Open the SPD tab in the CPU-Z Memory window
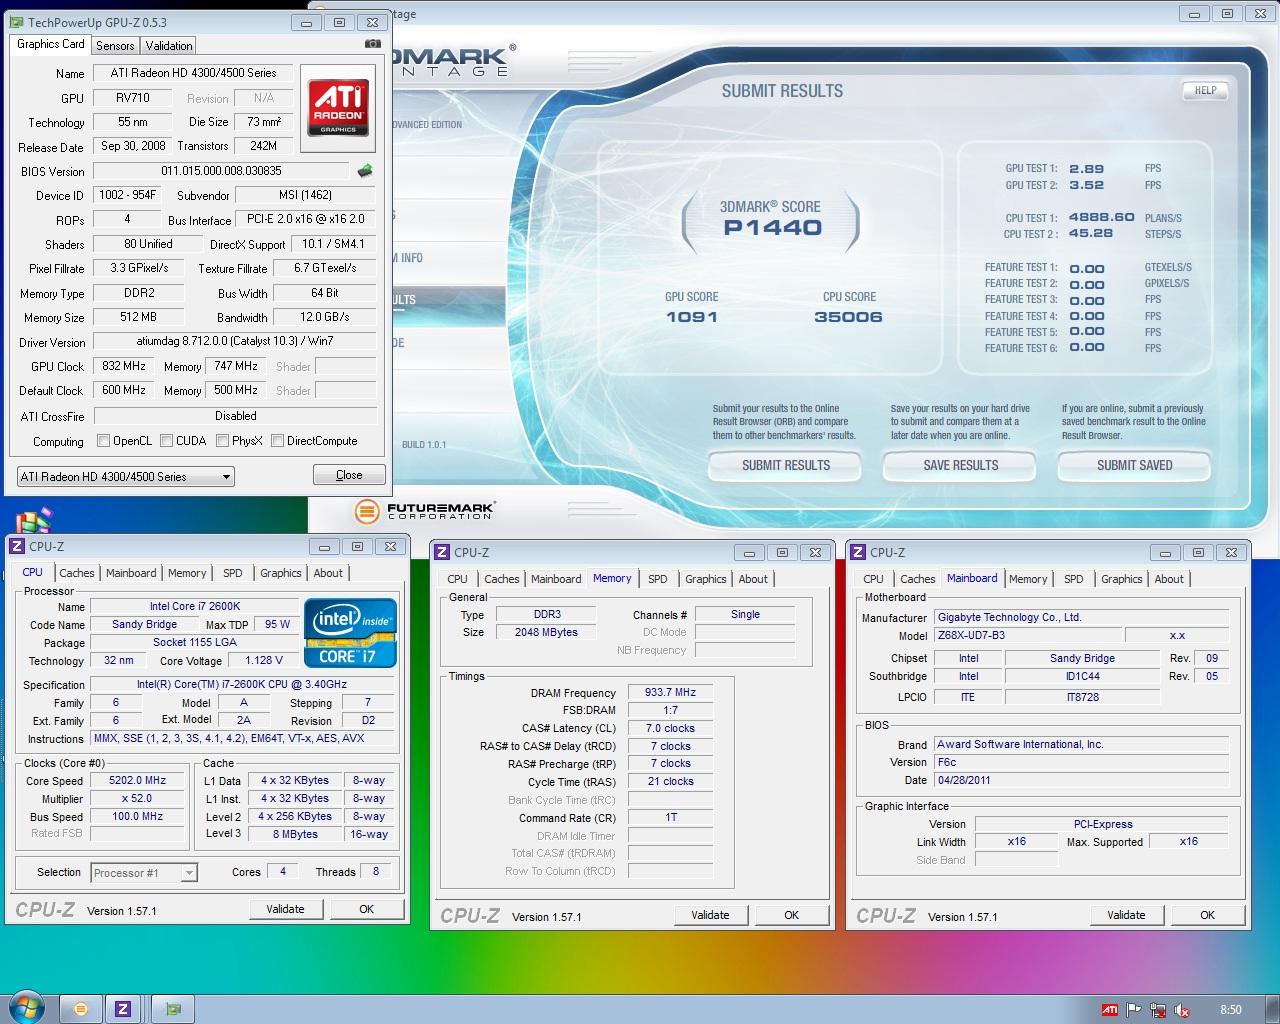This screenshot has width=1280, height=1024. (x=658, y=579)
